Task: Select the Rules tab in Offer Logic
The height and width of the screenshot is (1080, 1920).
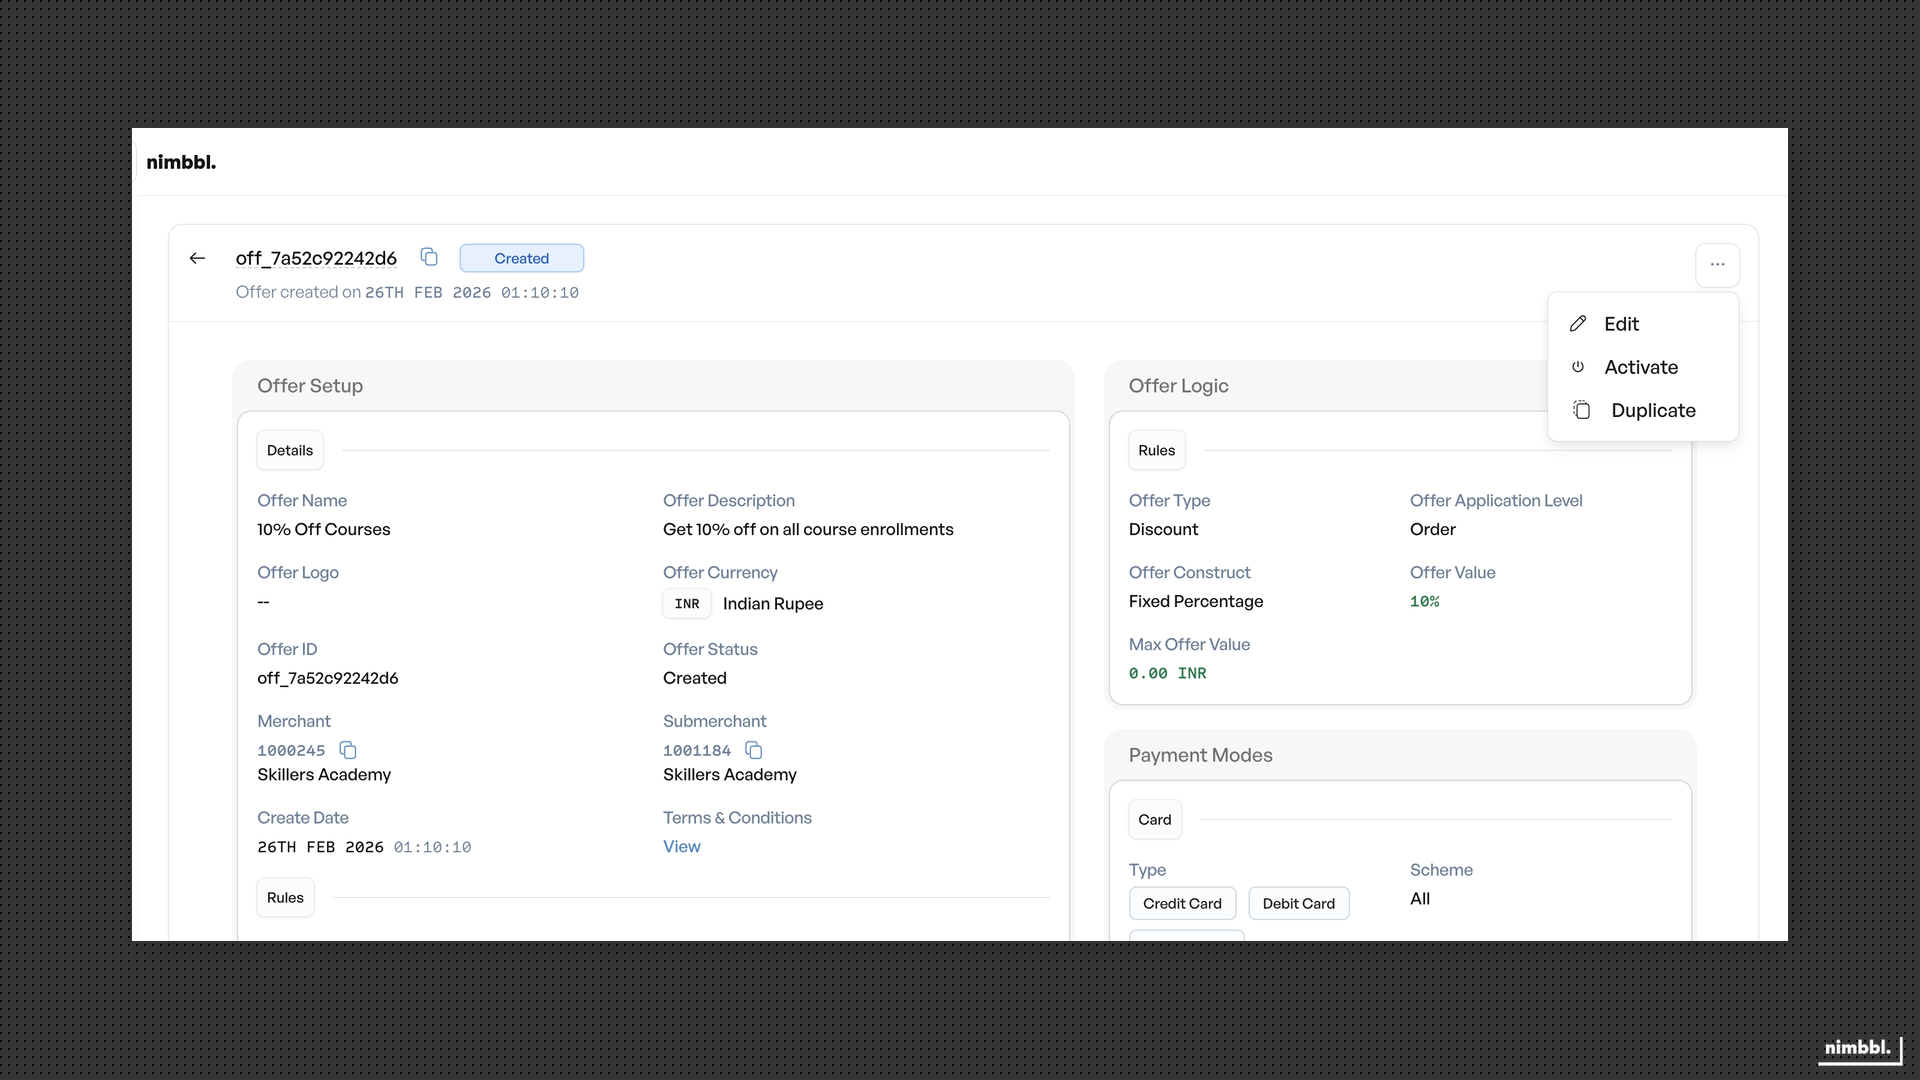Action: pos(1156,450)
